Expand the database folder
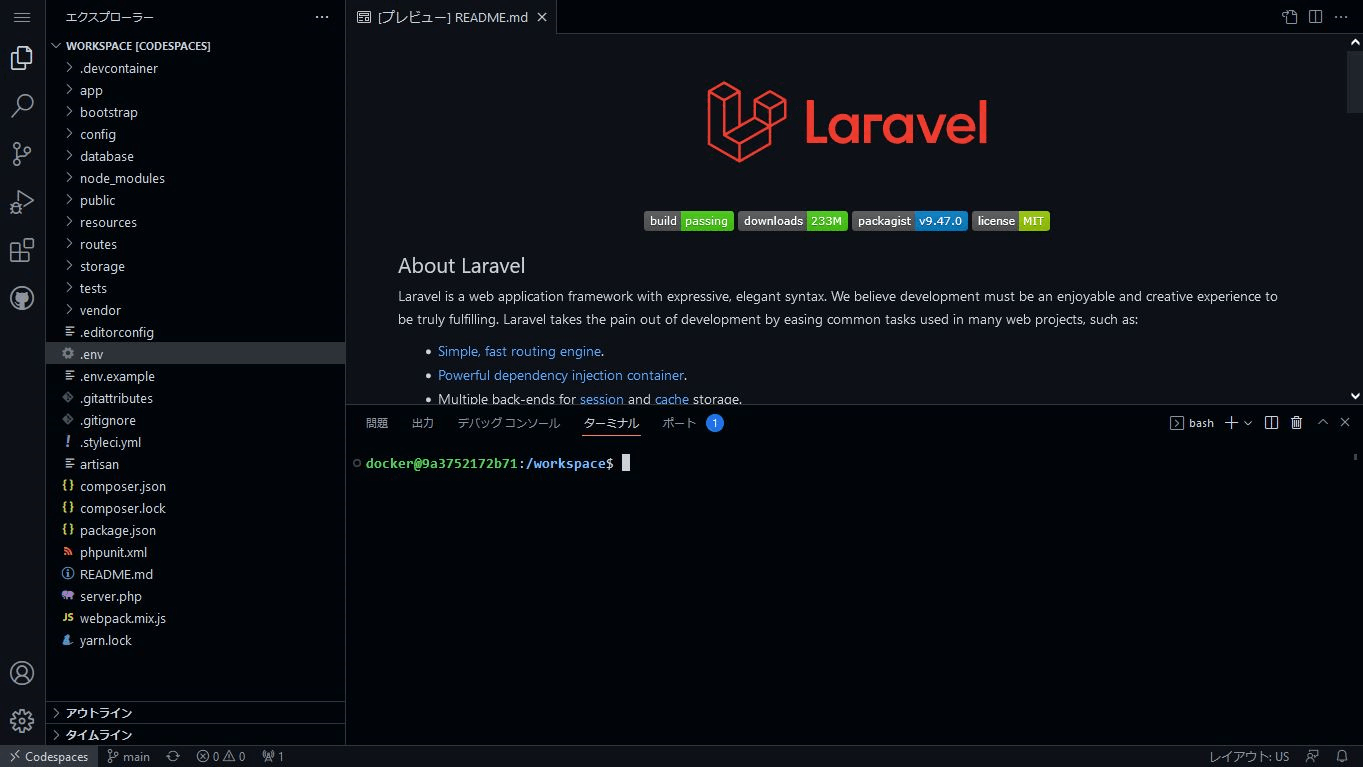1363x767 pixels. pos(195,156)
